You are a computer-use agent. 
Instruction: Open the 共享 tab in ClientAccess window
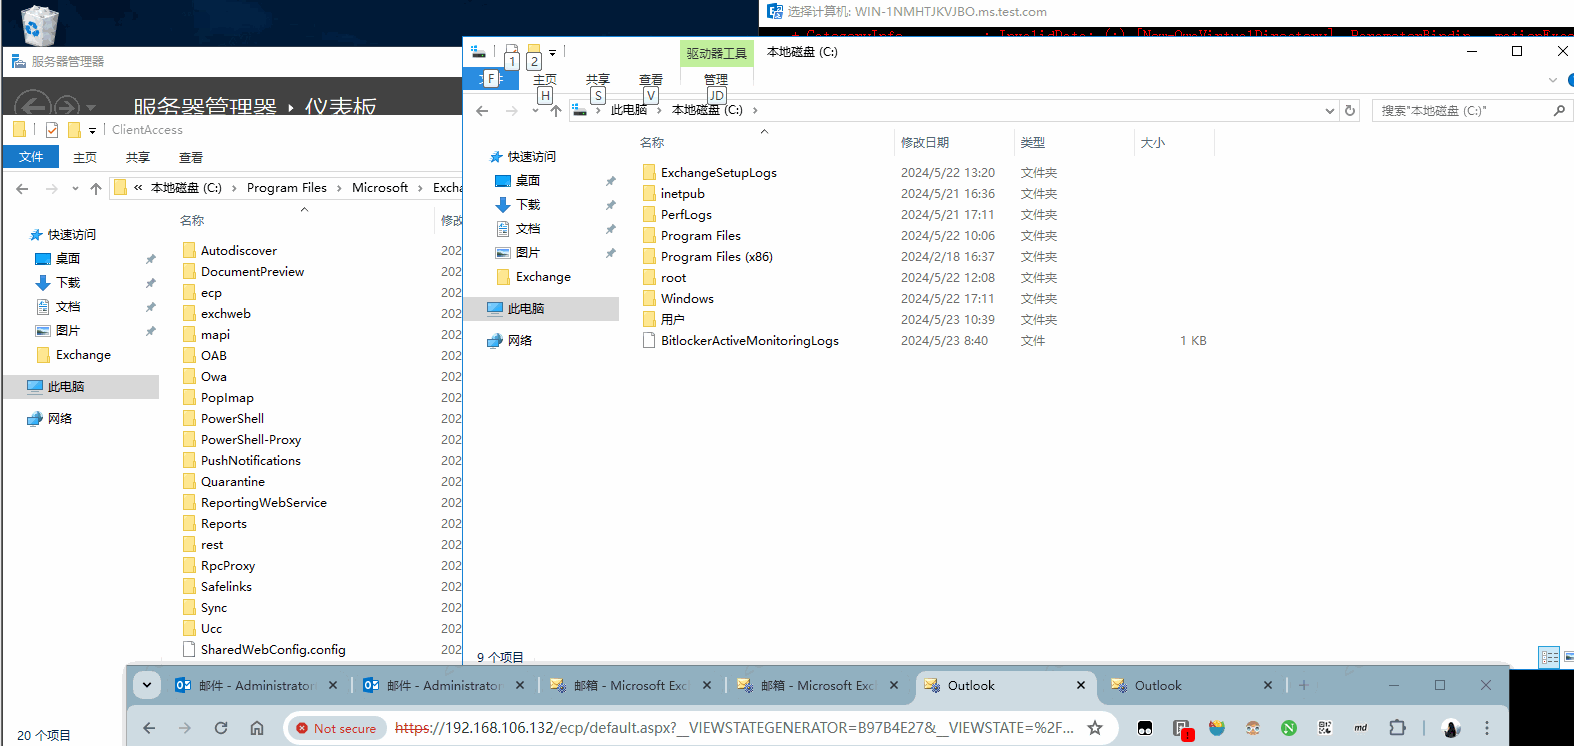pos(138,157)
